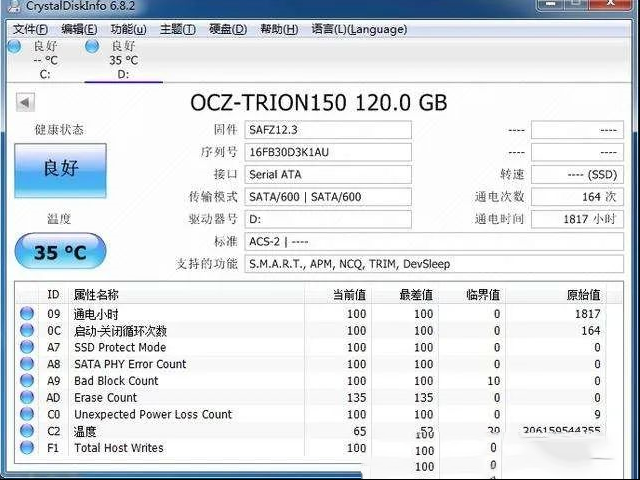This screenshot has height=480, width=640.
Task: Open the 编辑(E) menu
Action: (79, 29)
